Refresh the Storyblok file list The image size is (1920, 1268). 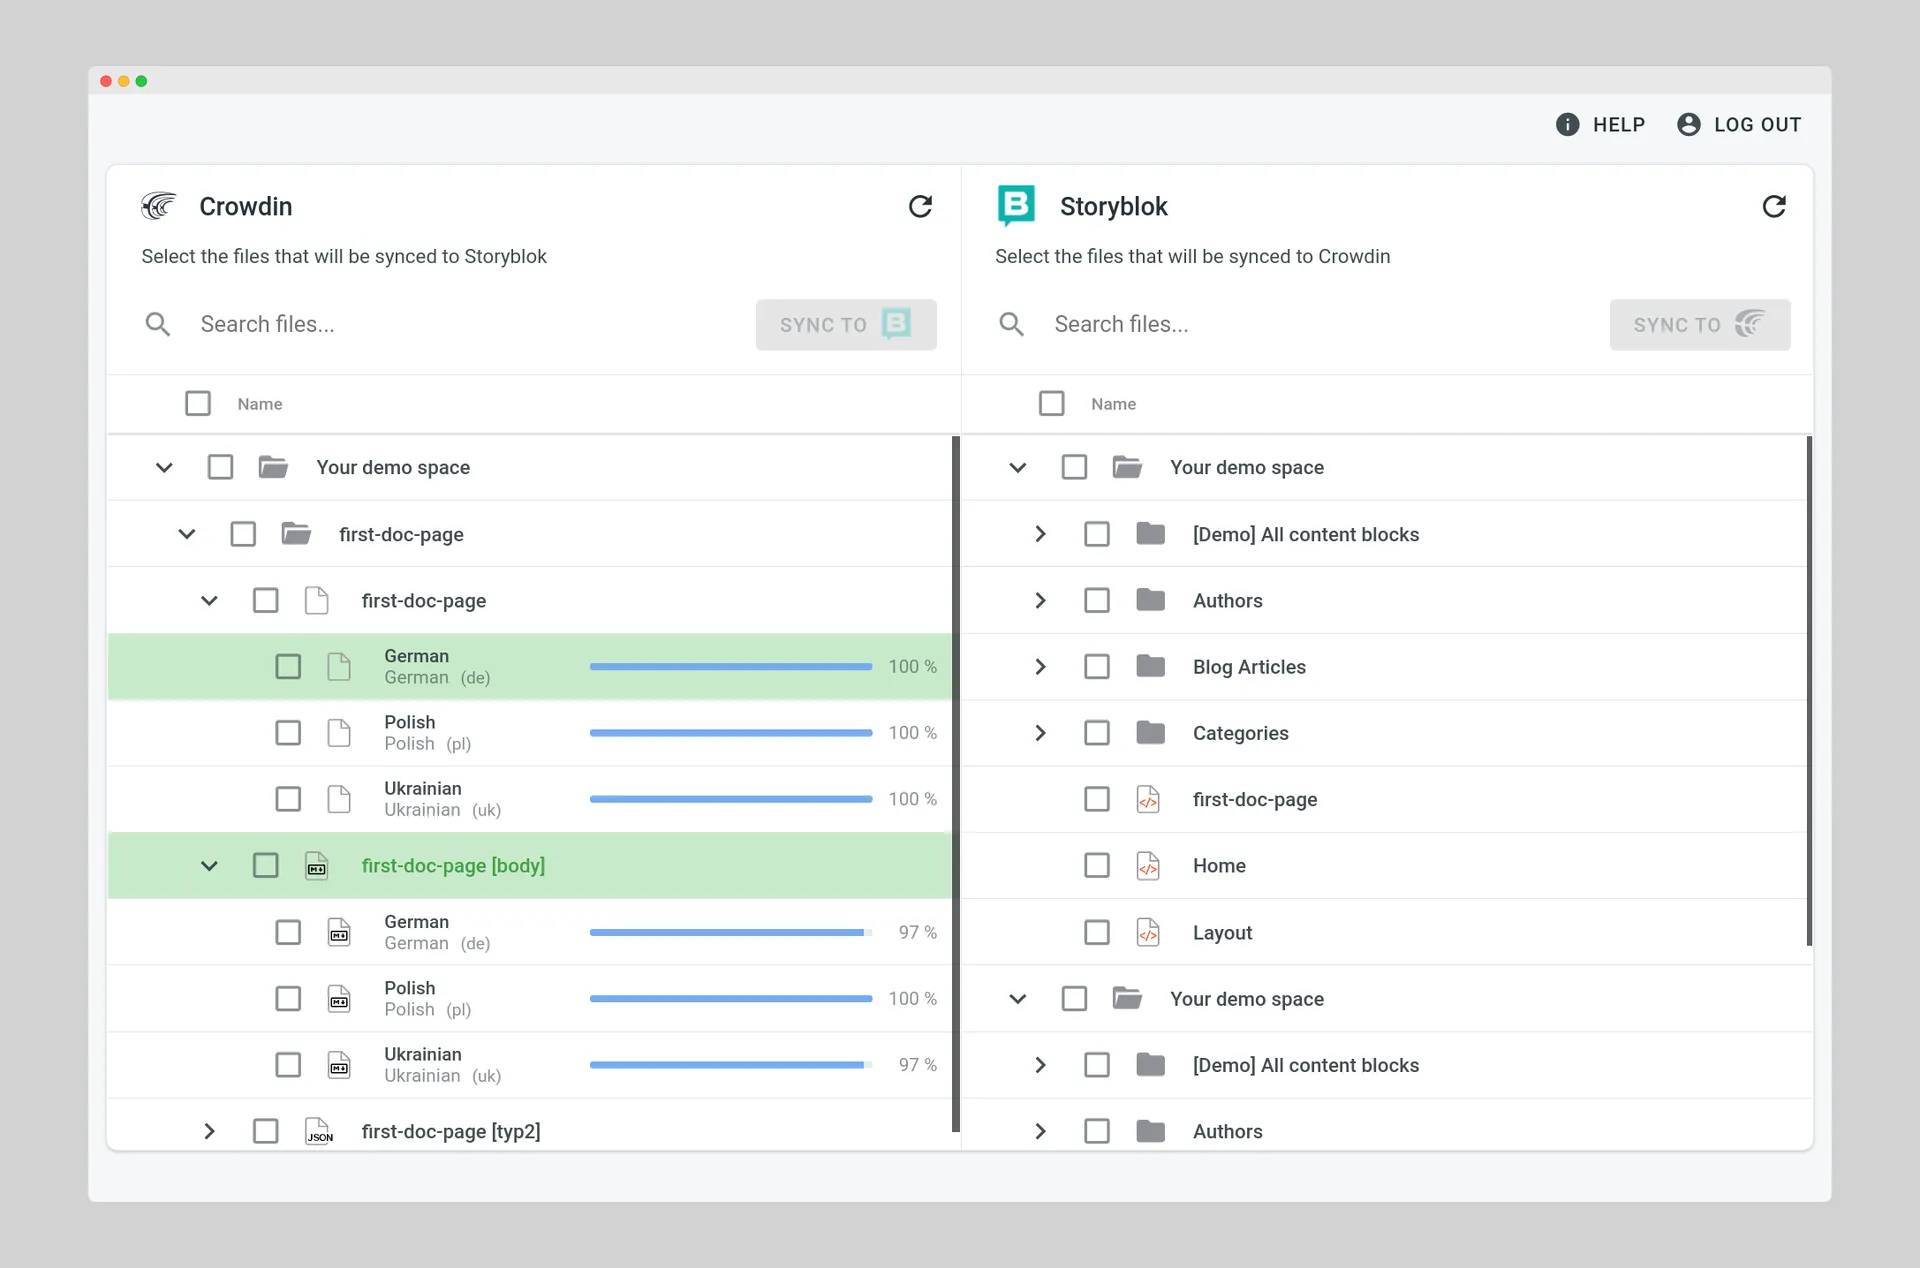click(1774, 206)
